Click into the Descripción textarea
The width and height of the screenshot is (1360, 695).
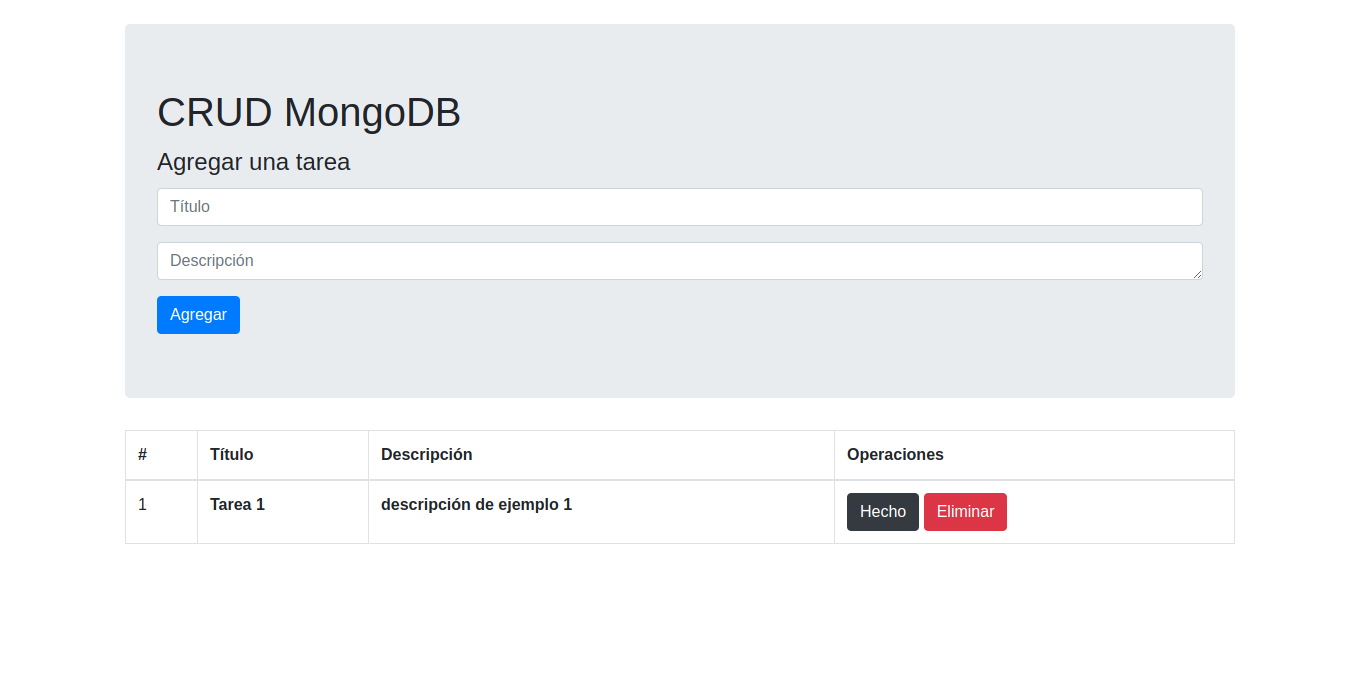[x=679, y=261]
